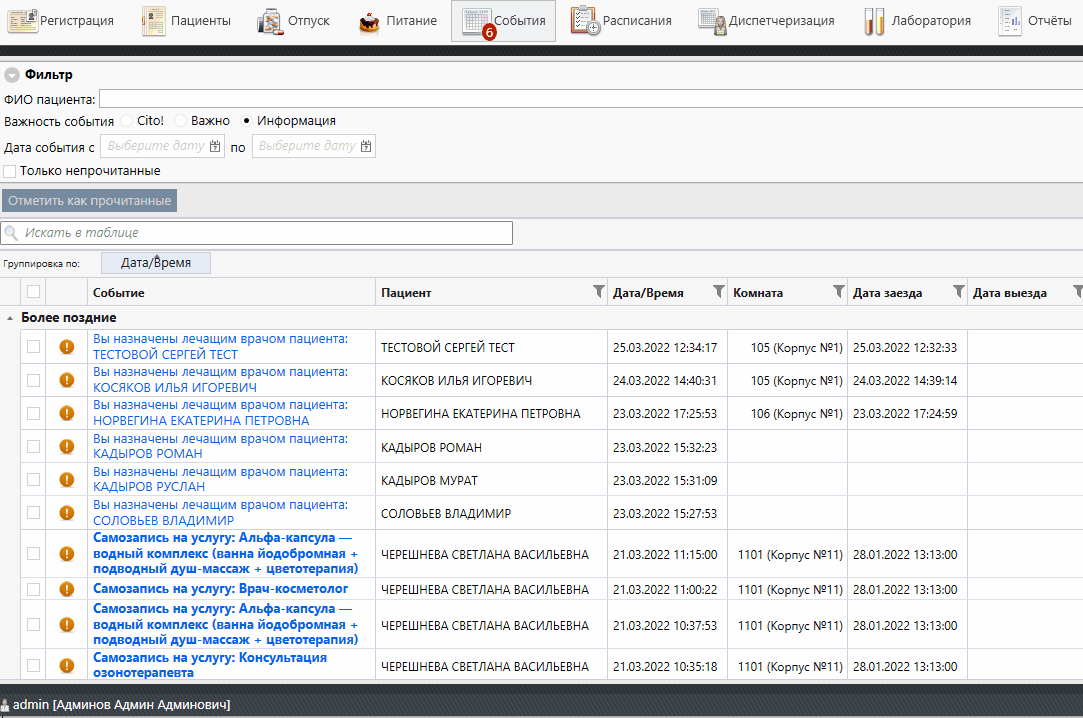1083x718 pixels.
Task: Click the calendar icon in end date field
Action: (366, 146)
